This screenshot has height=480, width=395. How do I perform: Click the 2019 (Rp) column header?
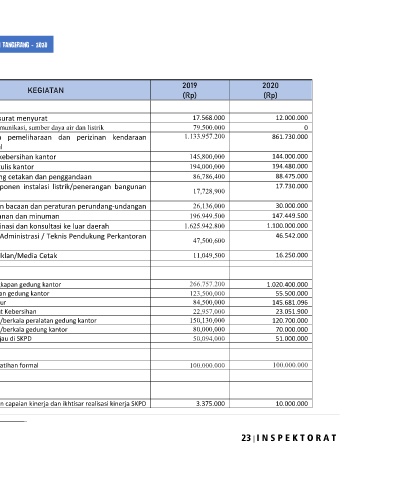coord(190,90)
